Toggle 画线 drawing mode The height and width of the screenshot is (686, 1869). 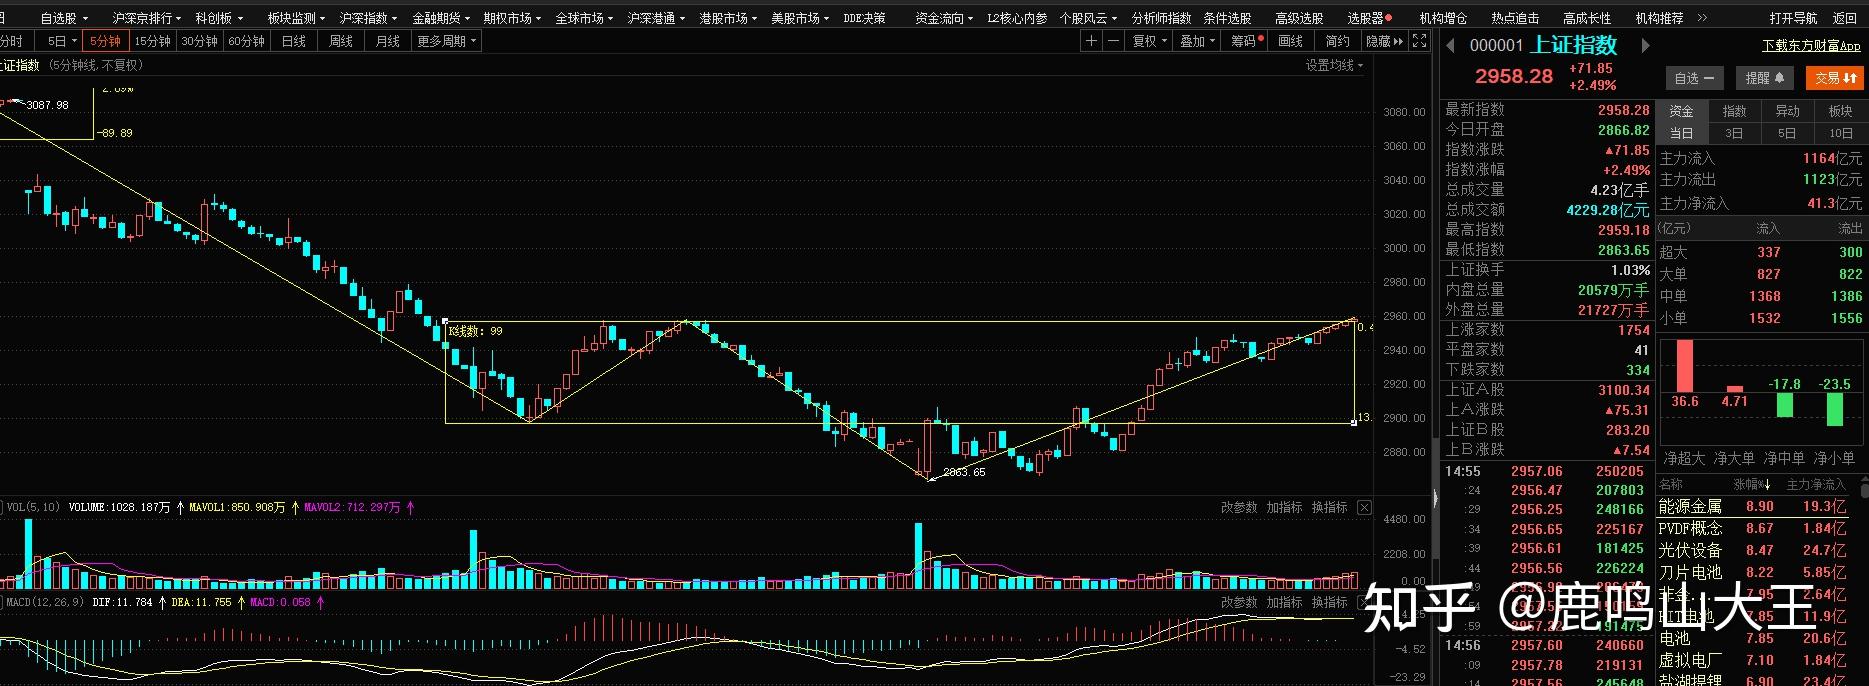pos(1290,41)
